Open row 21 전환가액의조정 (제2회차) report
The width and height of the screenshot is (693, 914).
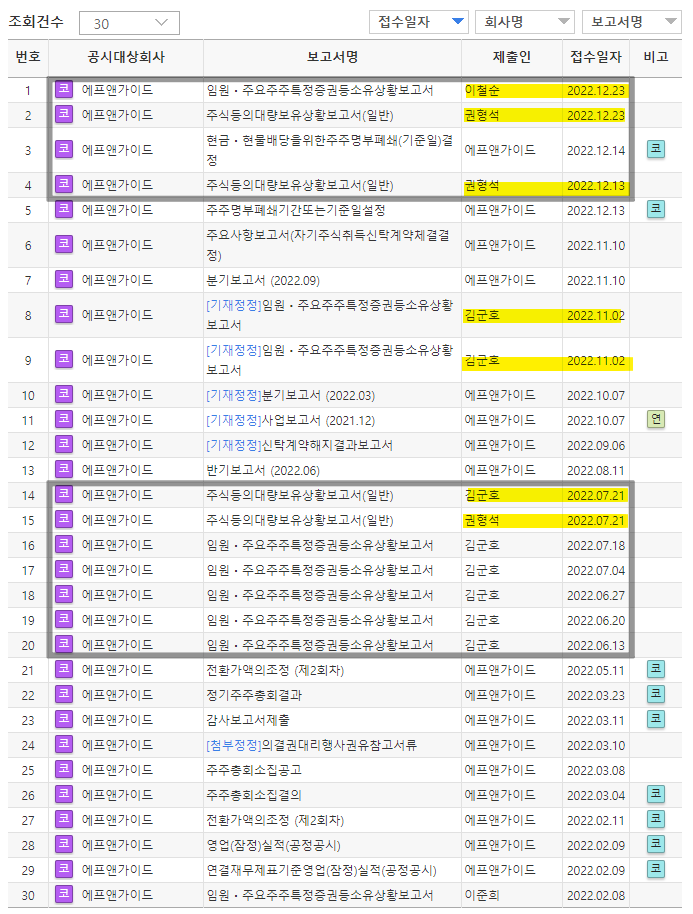(x=275, y=670)
